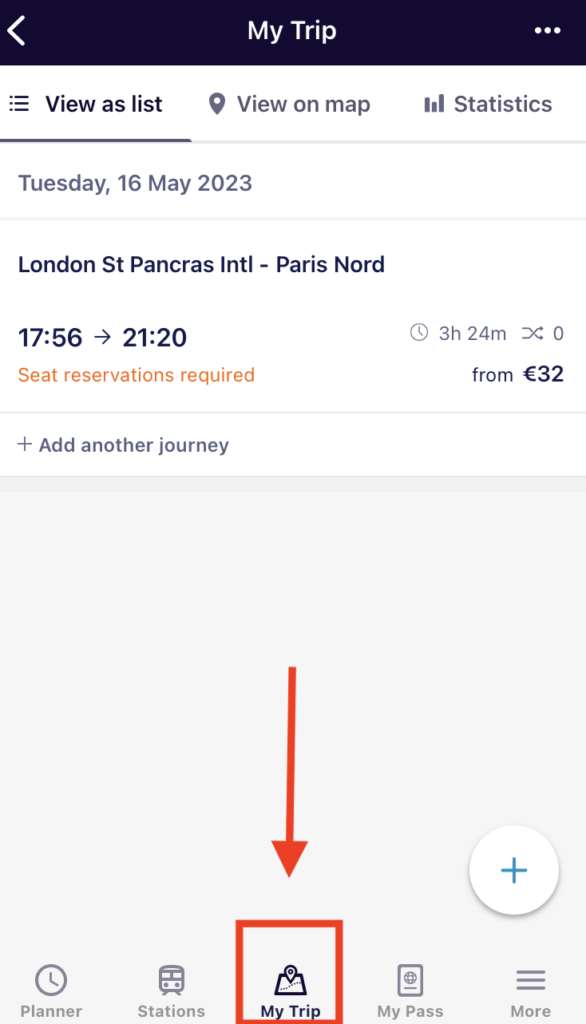Open My Pass from bottom navigation
The image size is (586, 1024).
(410, 990)
